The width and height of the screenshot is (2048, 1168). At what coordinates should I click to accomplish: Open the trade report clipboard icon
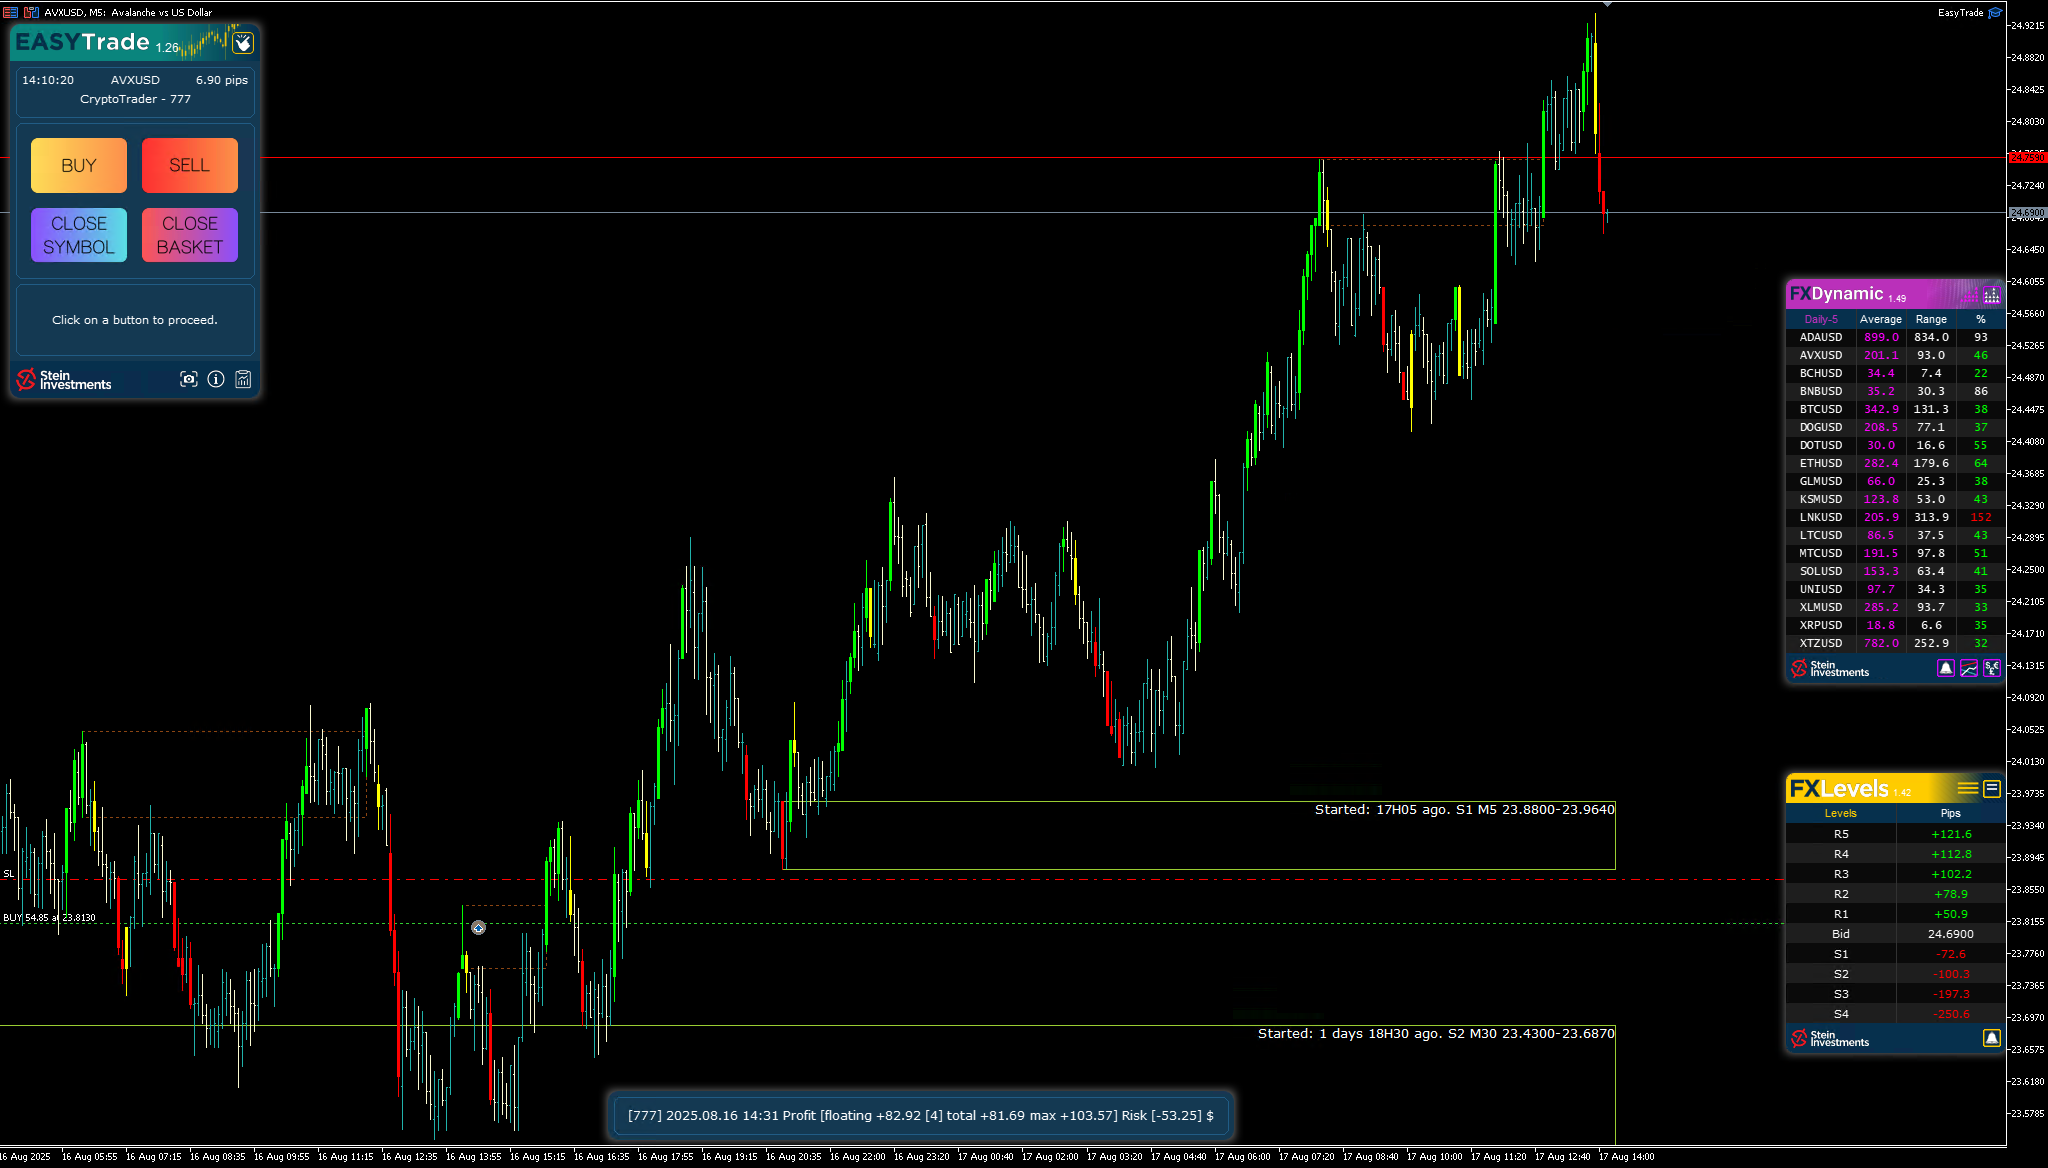(243, 379)
